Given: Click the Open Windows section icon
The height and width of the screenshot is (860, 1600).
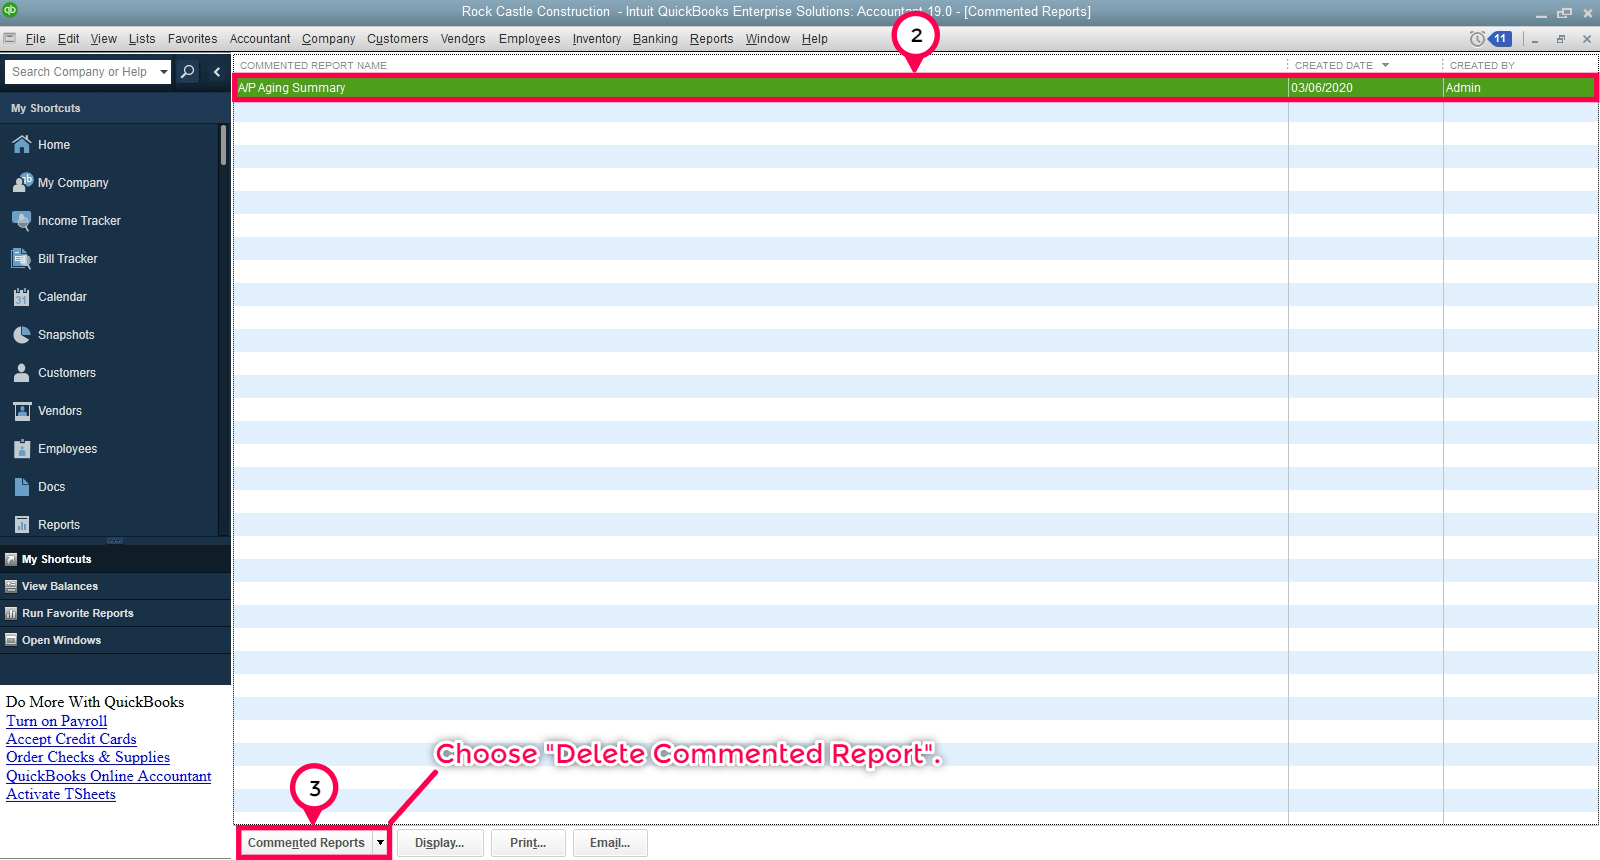Looking at the screenshot, I should click(x=11, y=641).
